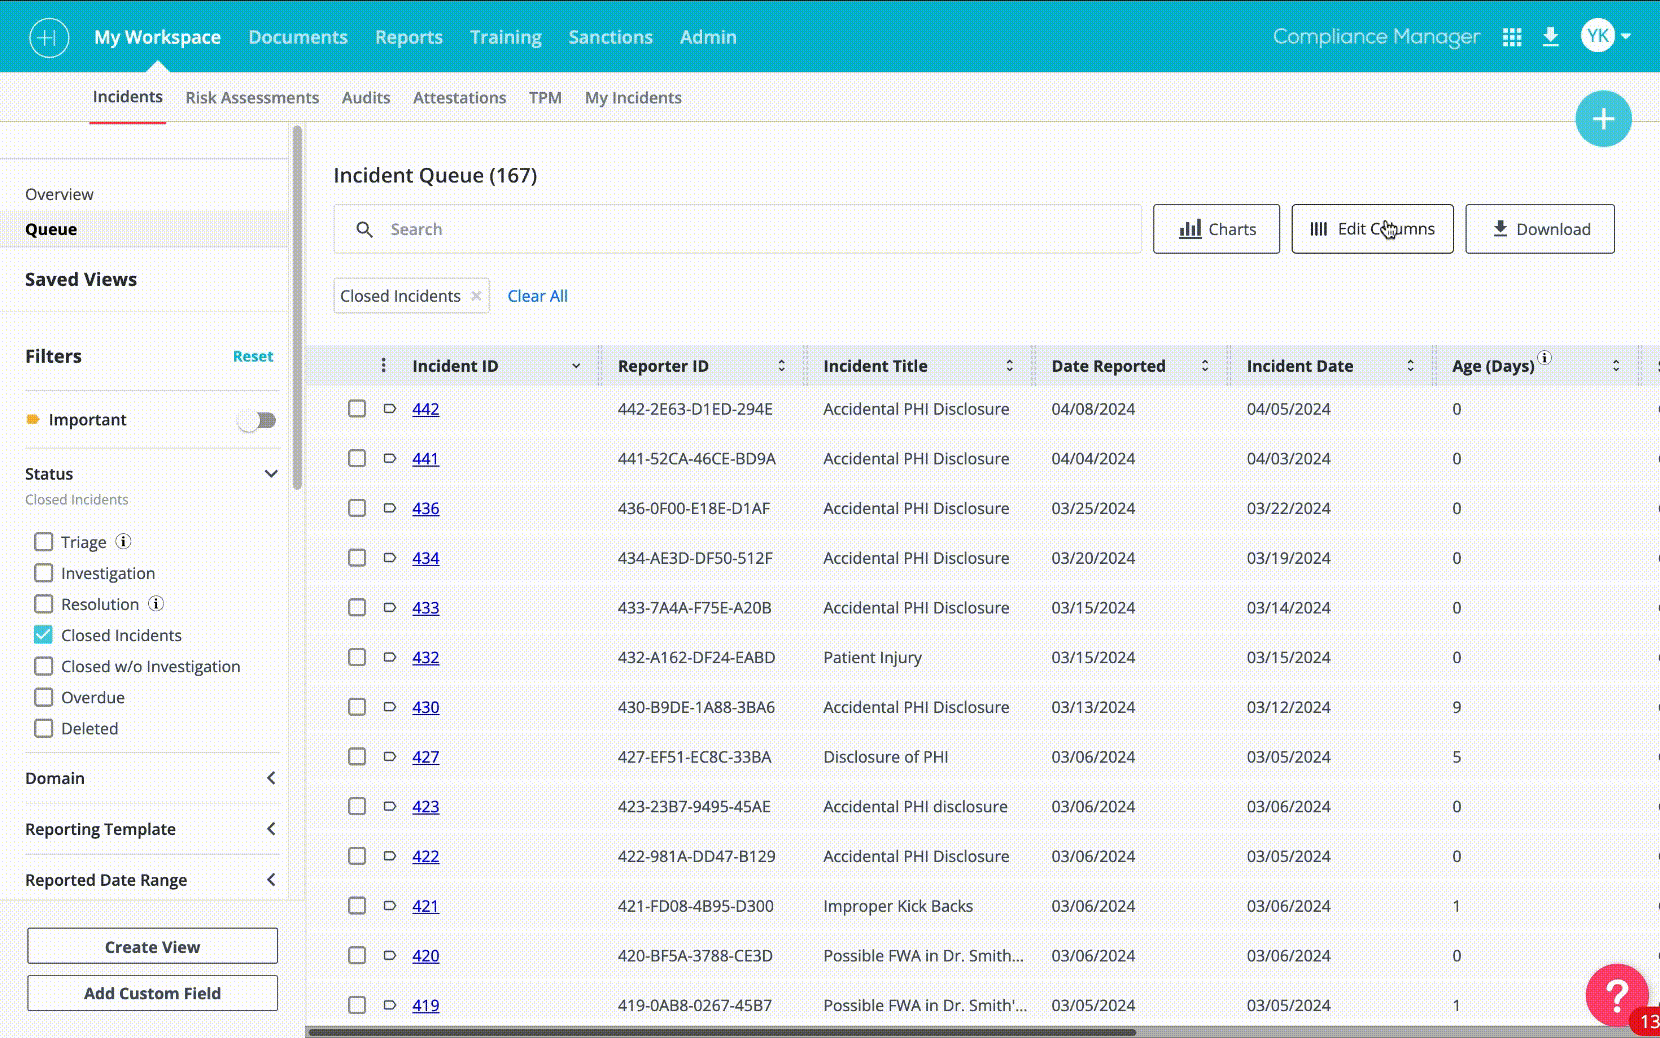Image resolution: width=1660 pixels, height=1038 pixels.
Task: Click the green add incident plus button
Action: [x=1603, y=119]
